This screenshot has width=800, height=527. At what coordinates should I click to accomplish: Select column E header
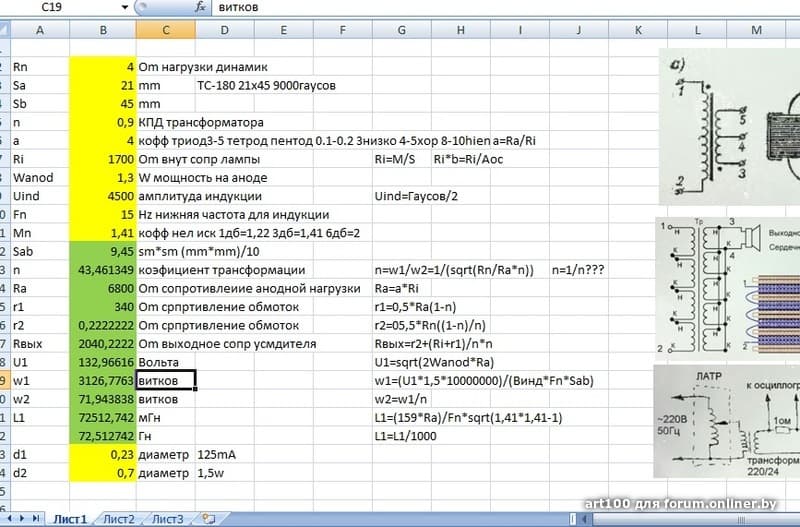284,30
